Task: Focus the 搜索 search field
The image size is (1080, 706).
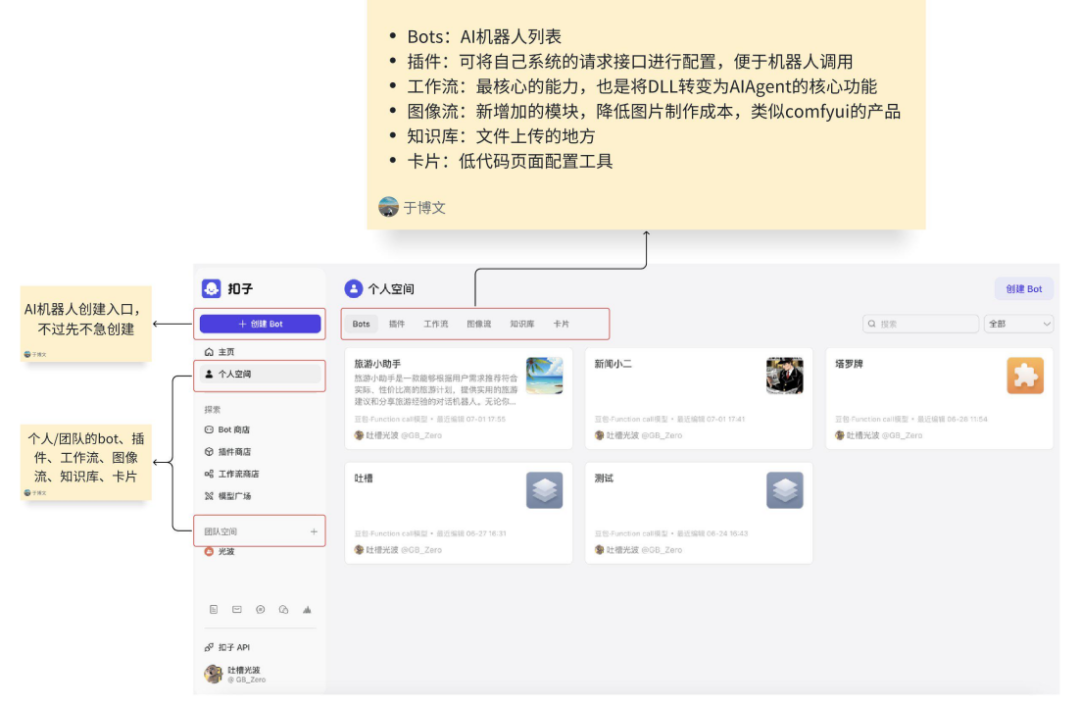Action: [x=920, y=324]
